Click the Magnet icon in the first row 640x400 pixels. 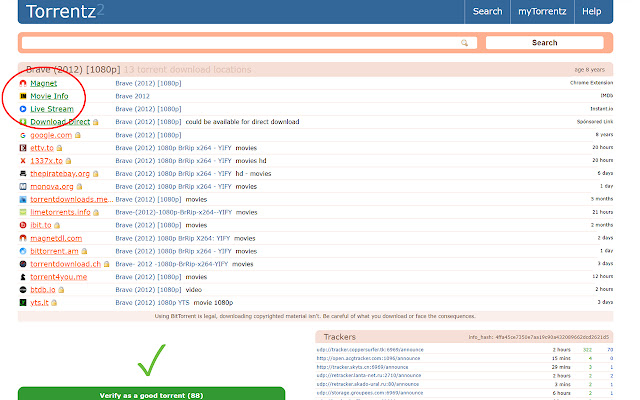23,83
